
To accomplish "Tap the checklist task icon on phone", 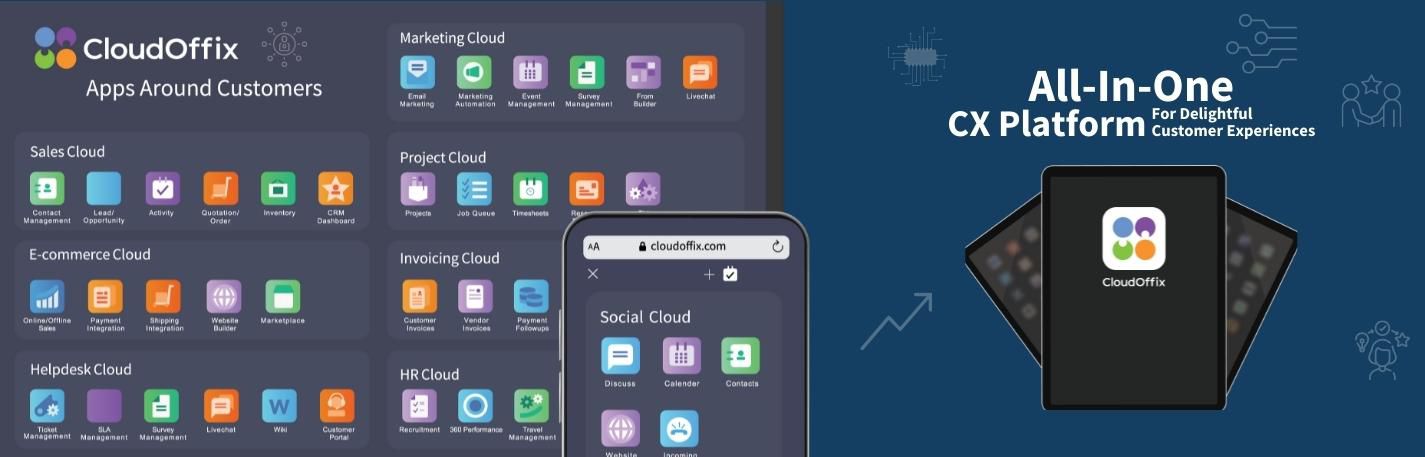I will (x=730, y=273).
